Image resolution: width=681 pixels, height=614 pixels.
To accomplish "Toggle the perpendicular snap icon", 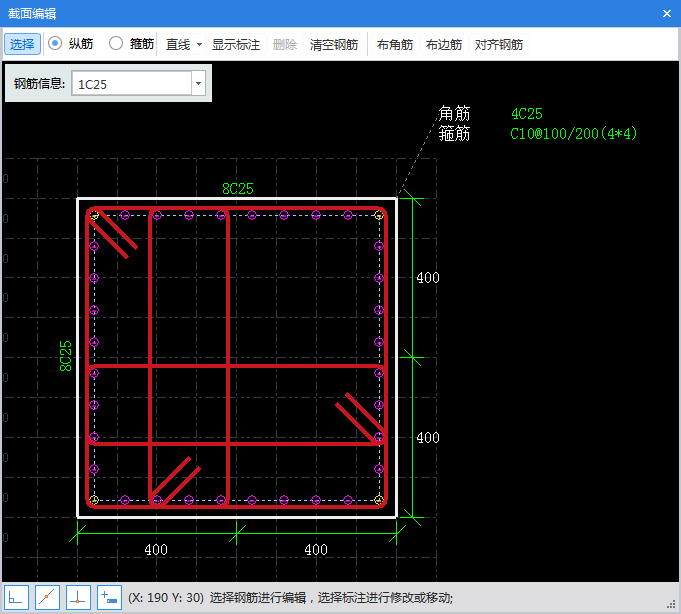I will [x=78, y=597].
